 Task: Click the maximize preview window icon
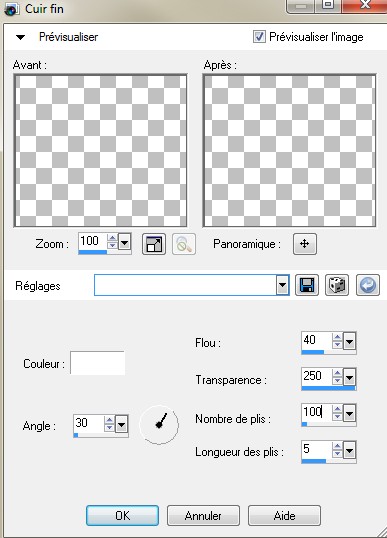(154, 244)
